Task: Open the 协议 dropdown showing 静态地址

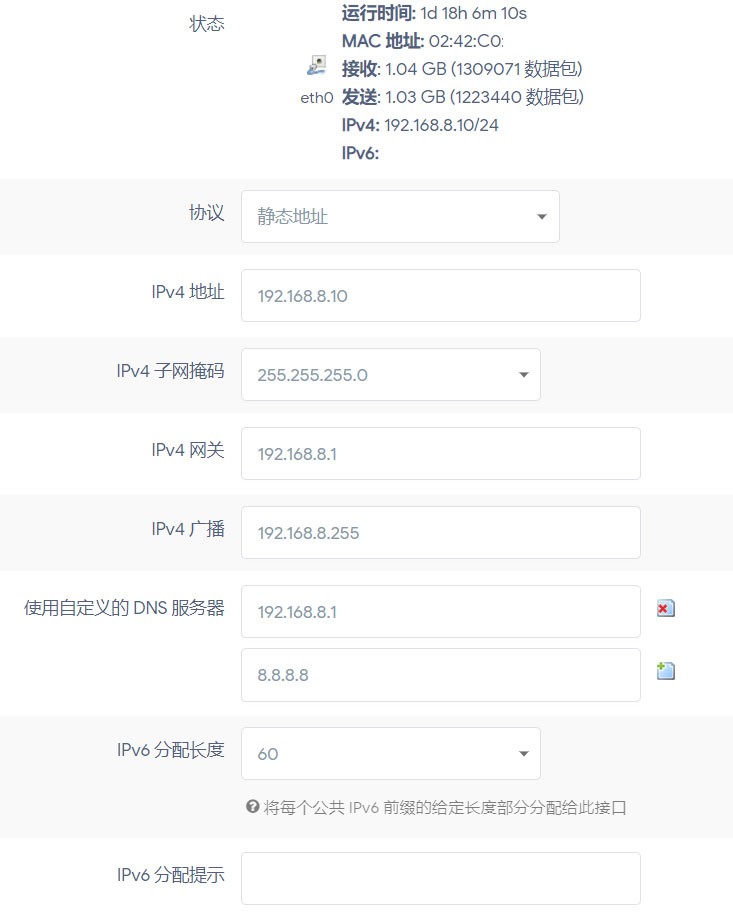Action: pyautogui.click(x=400, y=216)
